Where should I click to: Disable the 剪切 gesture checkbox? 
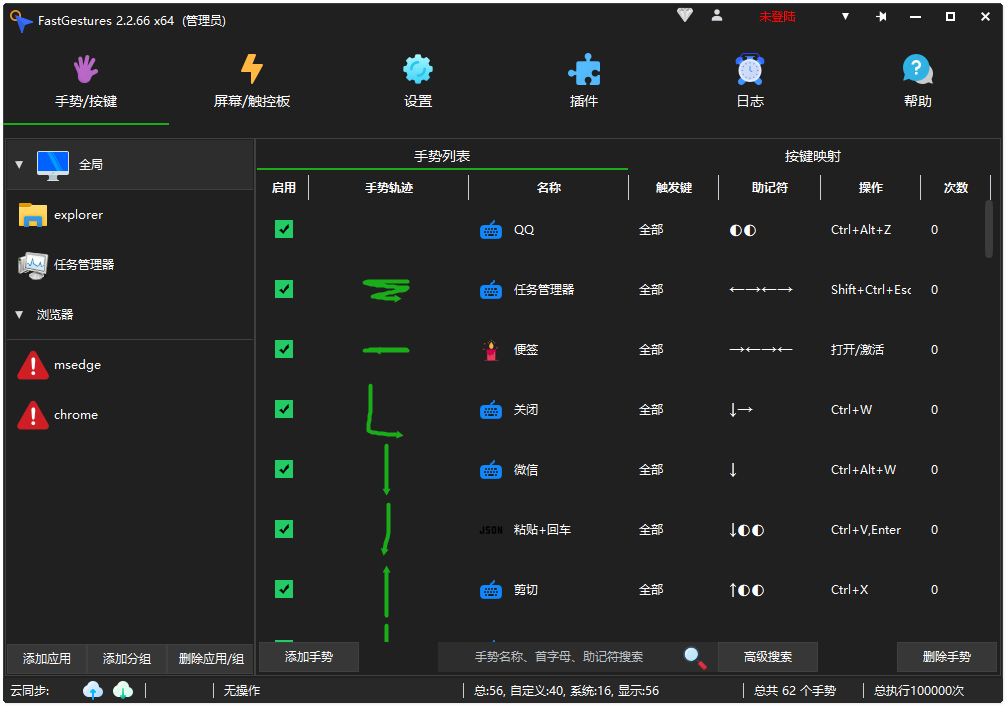click(x=284, y=589)
